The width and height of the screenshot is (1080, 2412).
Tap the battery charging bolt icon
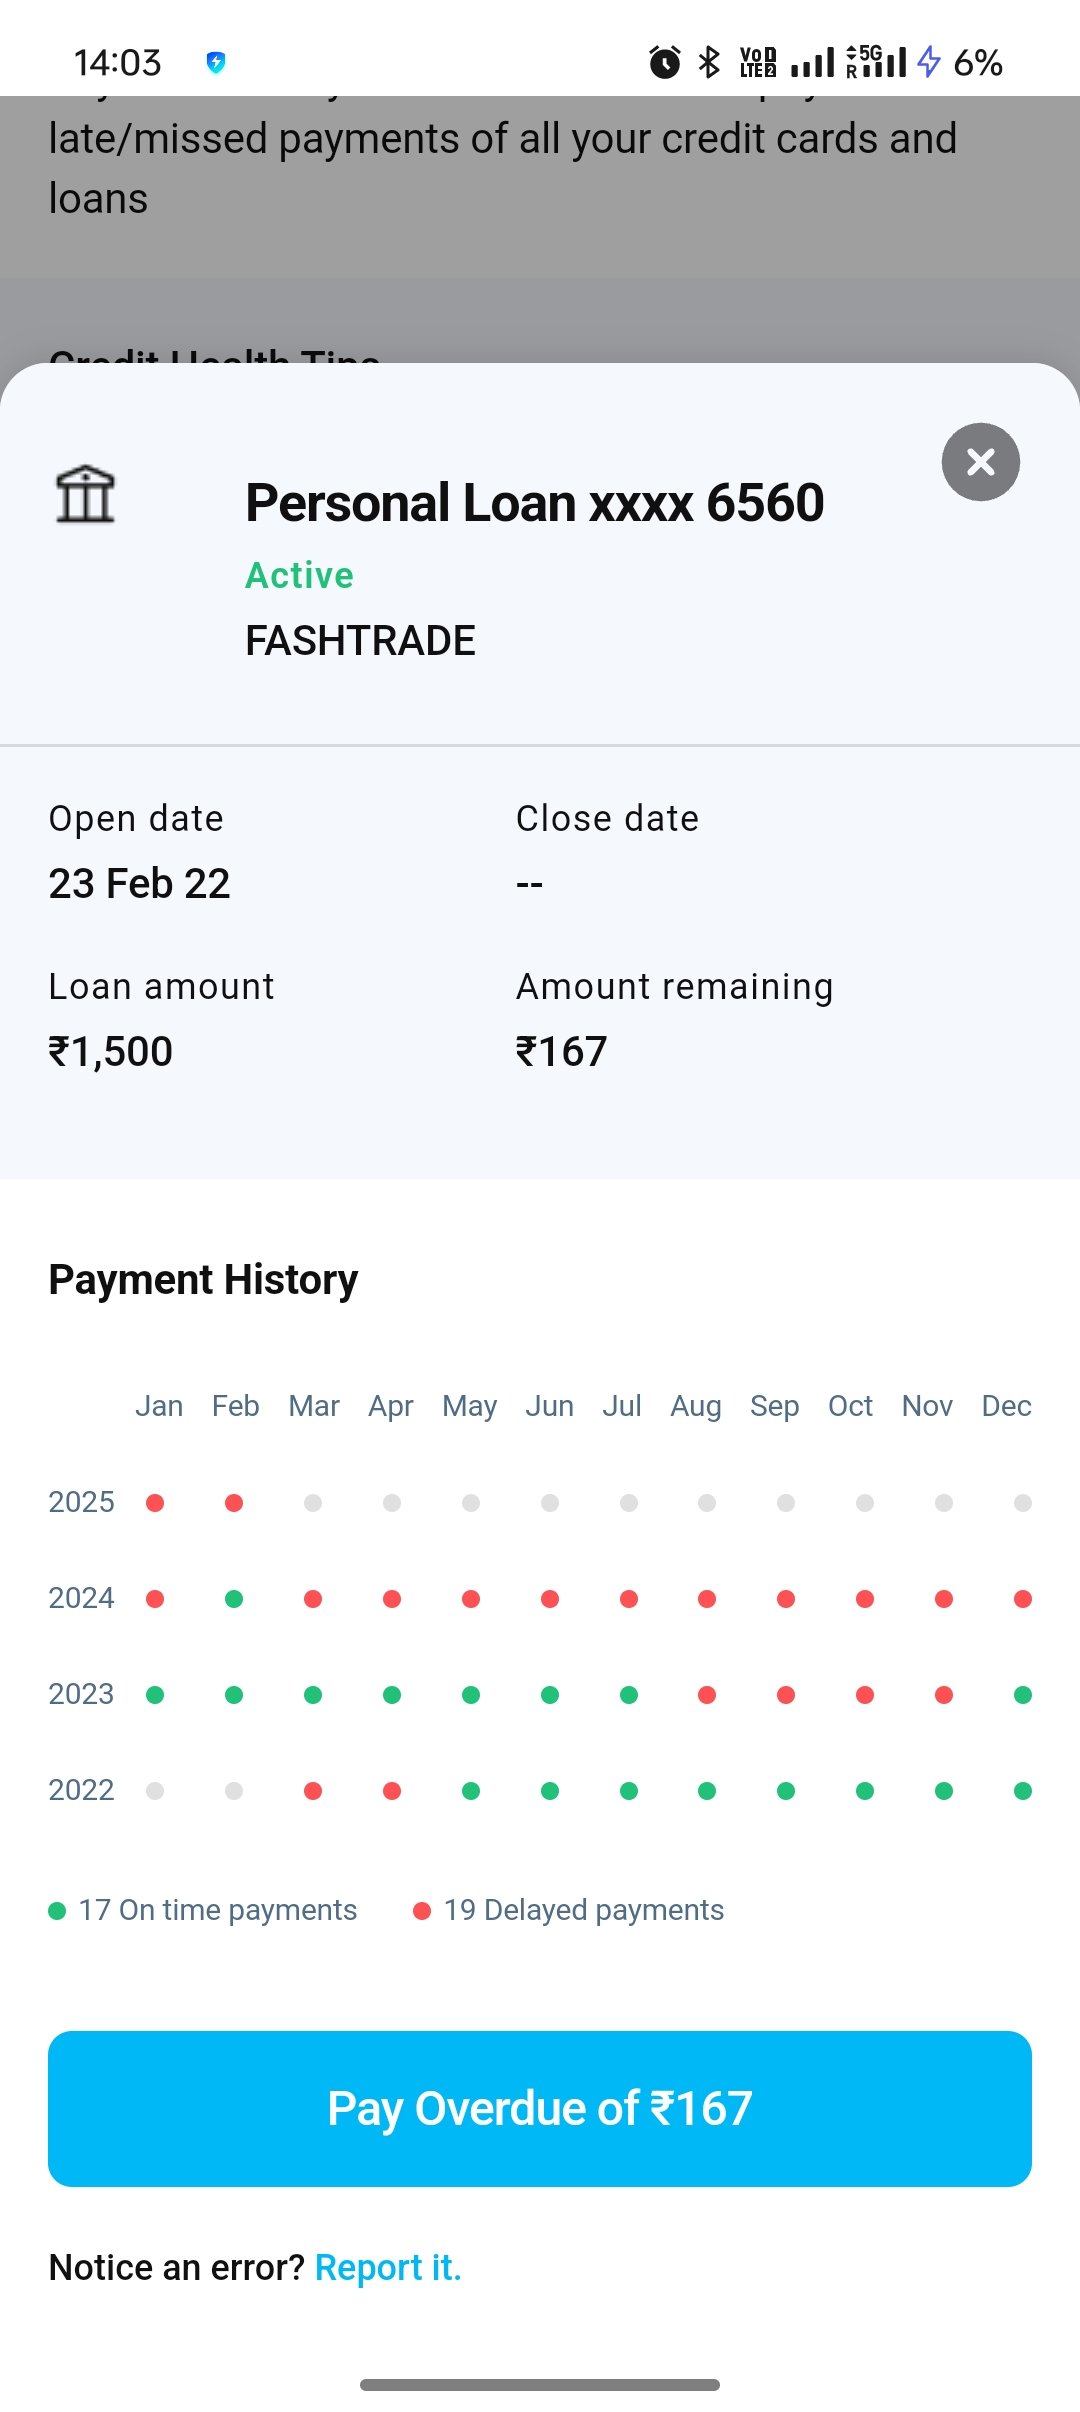pos(929,62)
